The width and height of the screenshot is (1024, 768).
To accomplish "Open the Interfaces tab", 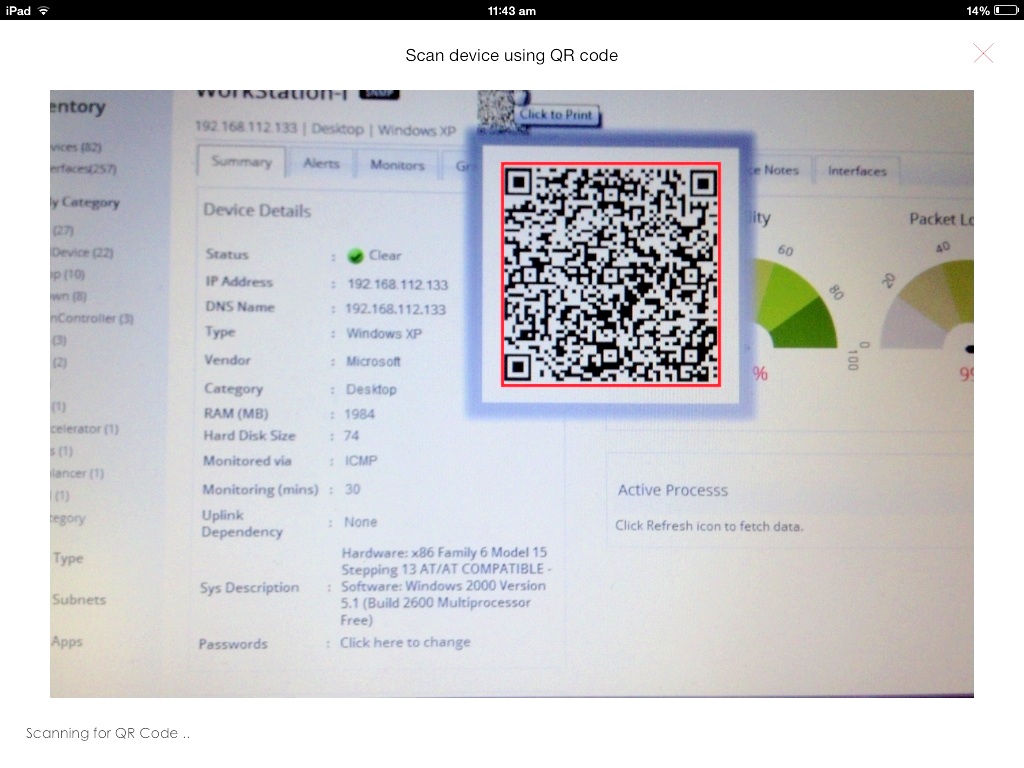I will coord(857,171).
